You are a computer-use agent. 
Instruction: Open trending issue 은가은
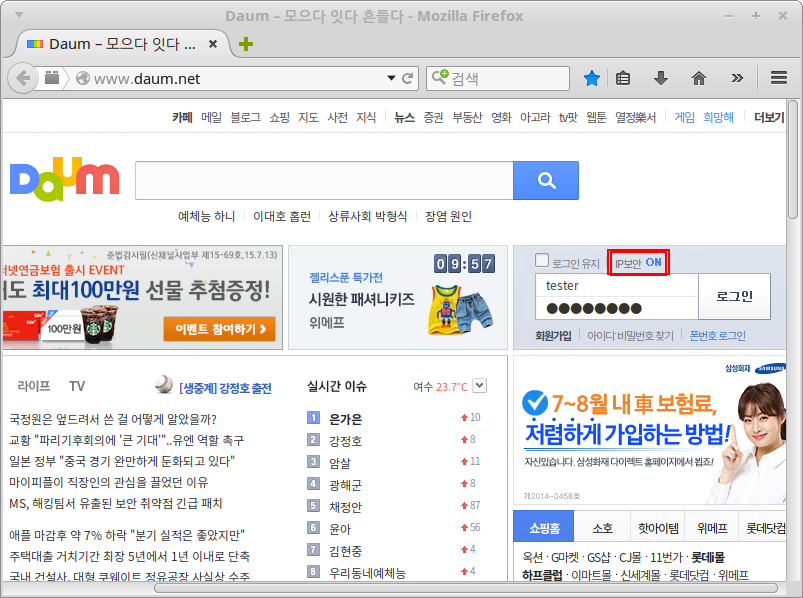click(x=346, y=419)
